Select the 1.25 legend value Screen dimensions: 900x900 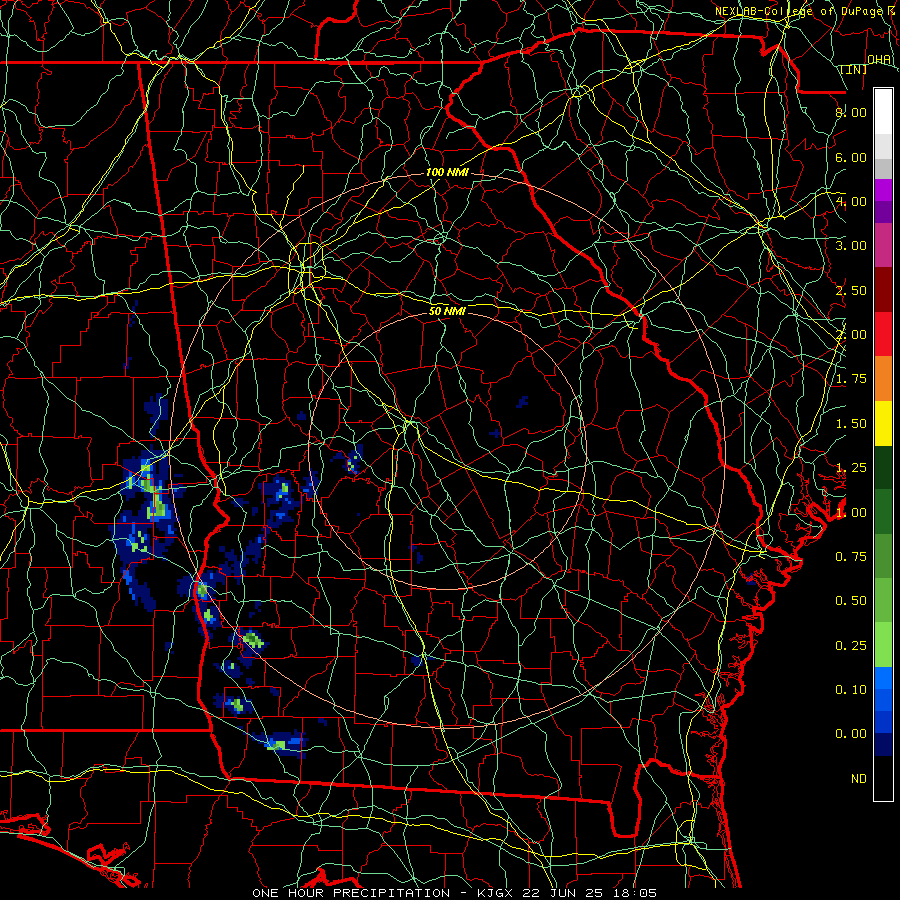(851, 468)
